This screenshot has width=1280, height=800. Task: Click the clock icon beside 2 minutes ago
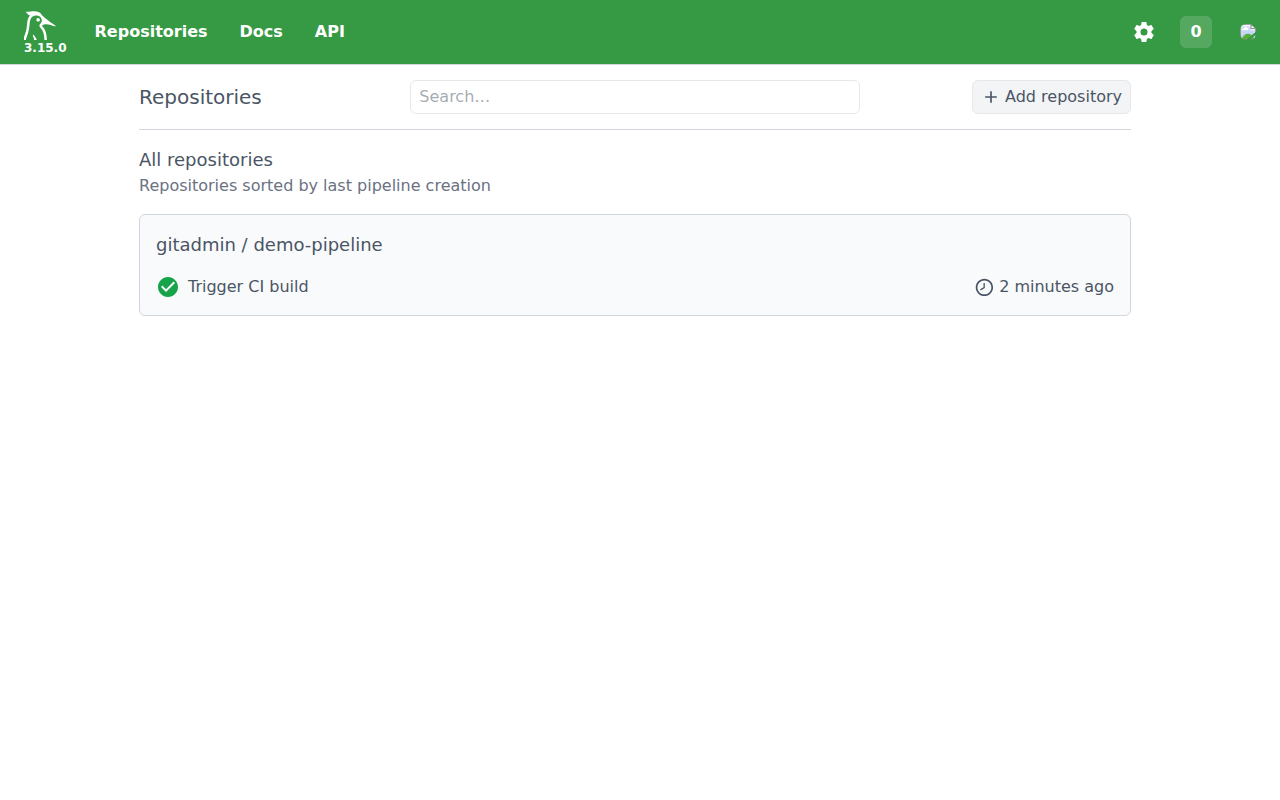tap(984, 287)
